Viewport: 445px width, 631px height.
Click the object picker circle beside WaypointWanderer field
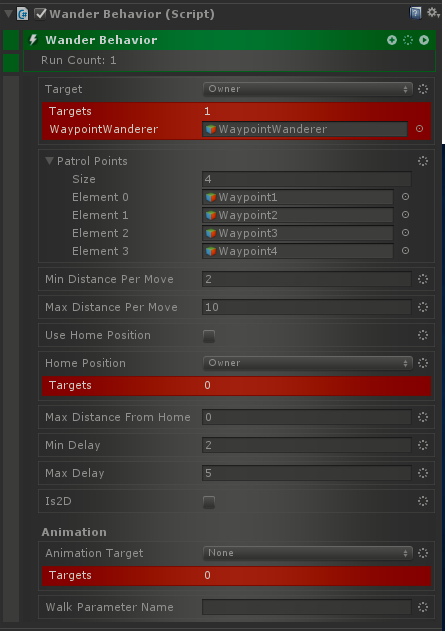point(419,129)
